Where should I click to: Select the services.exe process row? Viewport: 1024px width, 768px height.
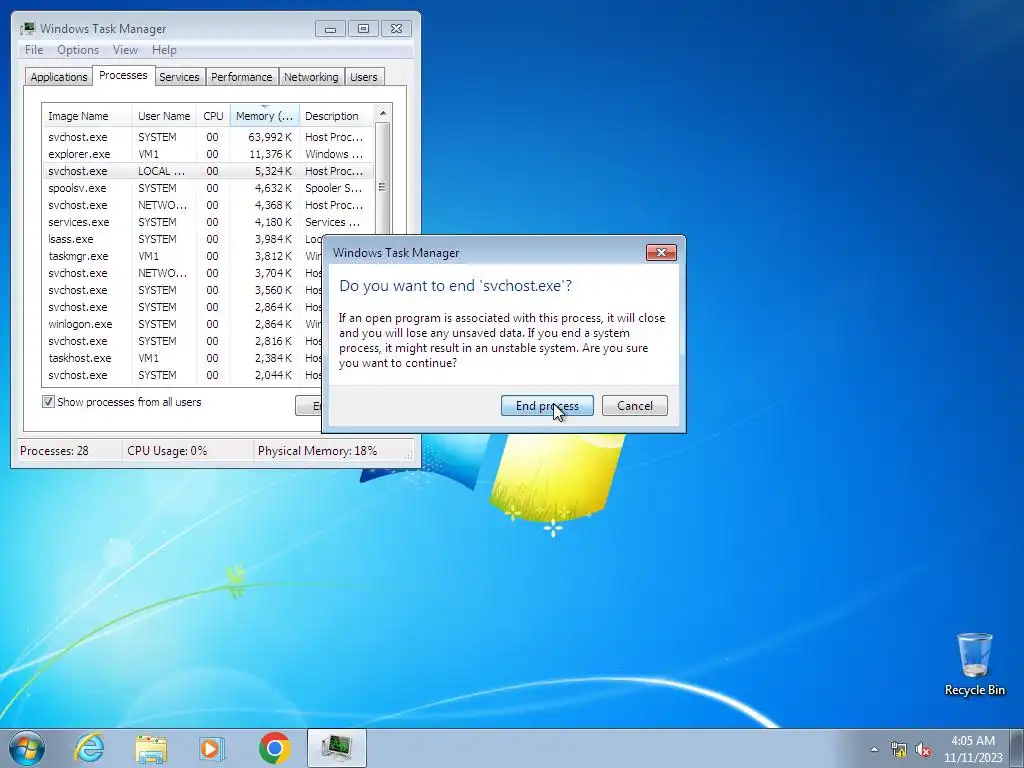208,222
